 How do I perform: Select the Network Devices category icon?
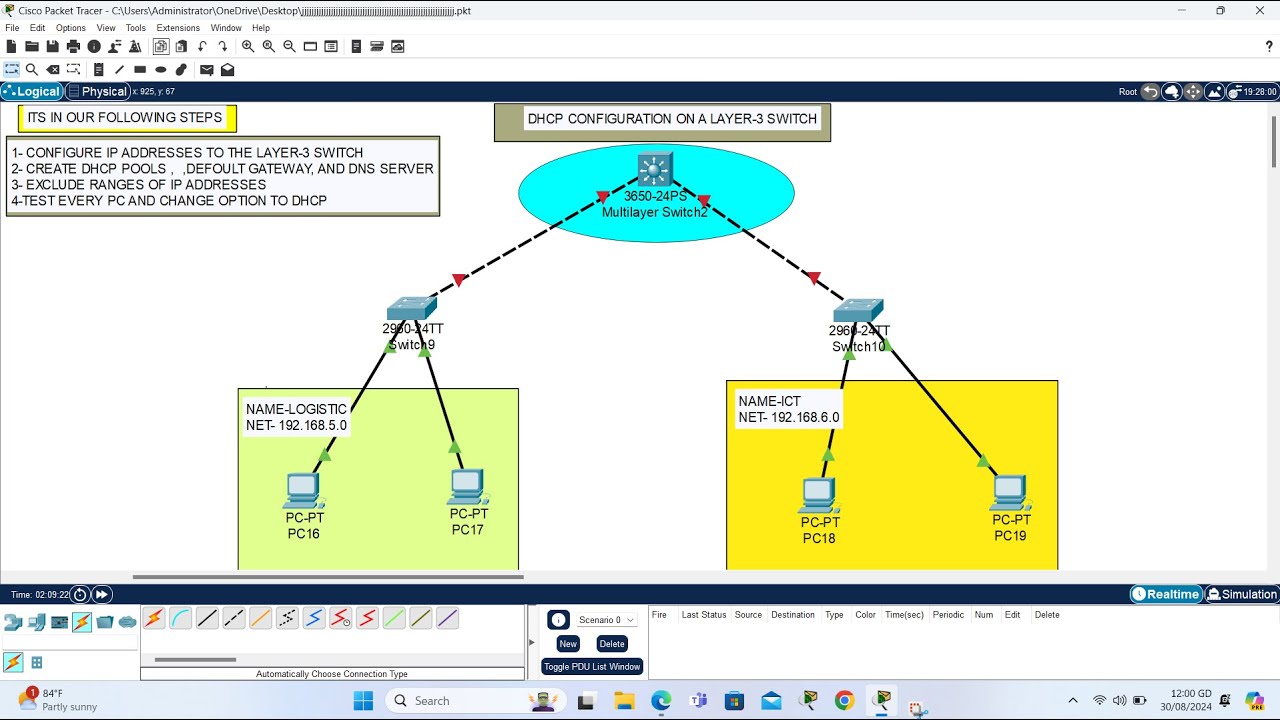tap(13, 622)
